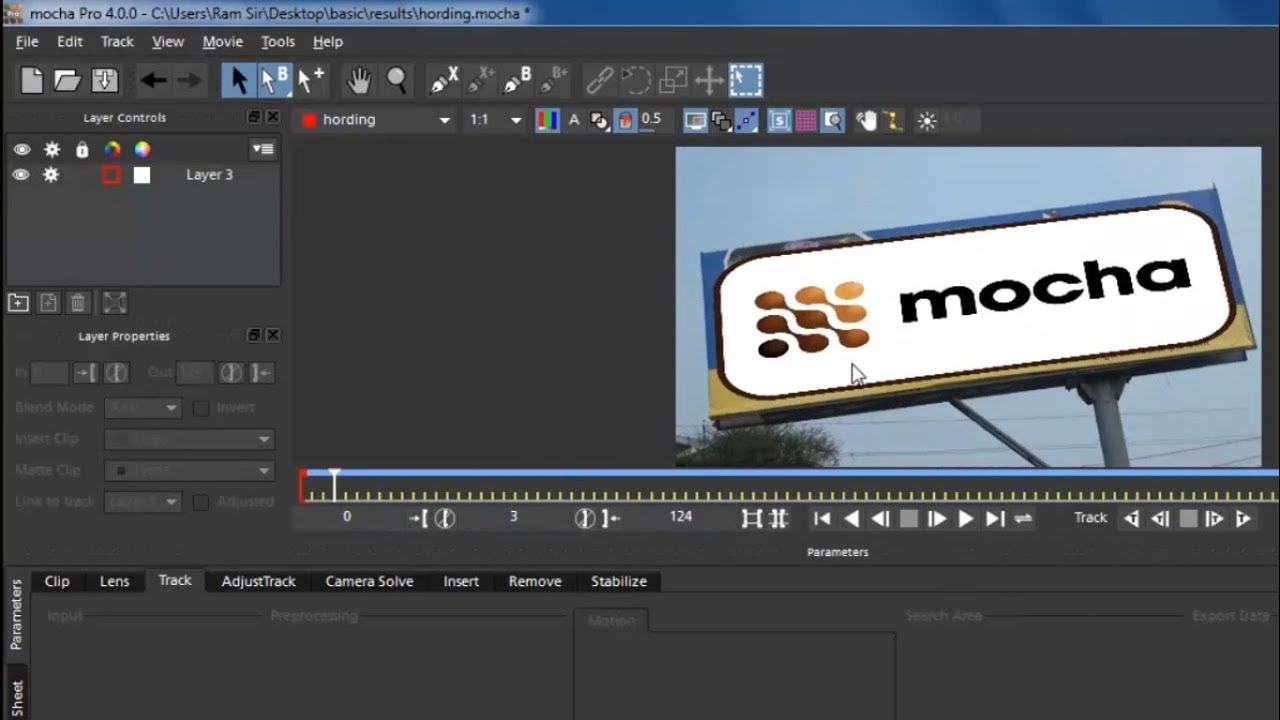Select the Zoom magnifier tool
This screenshot has height=720, width=1280.
[397, 80]
